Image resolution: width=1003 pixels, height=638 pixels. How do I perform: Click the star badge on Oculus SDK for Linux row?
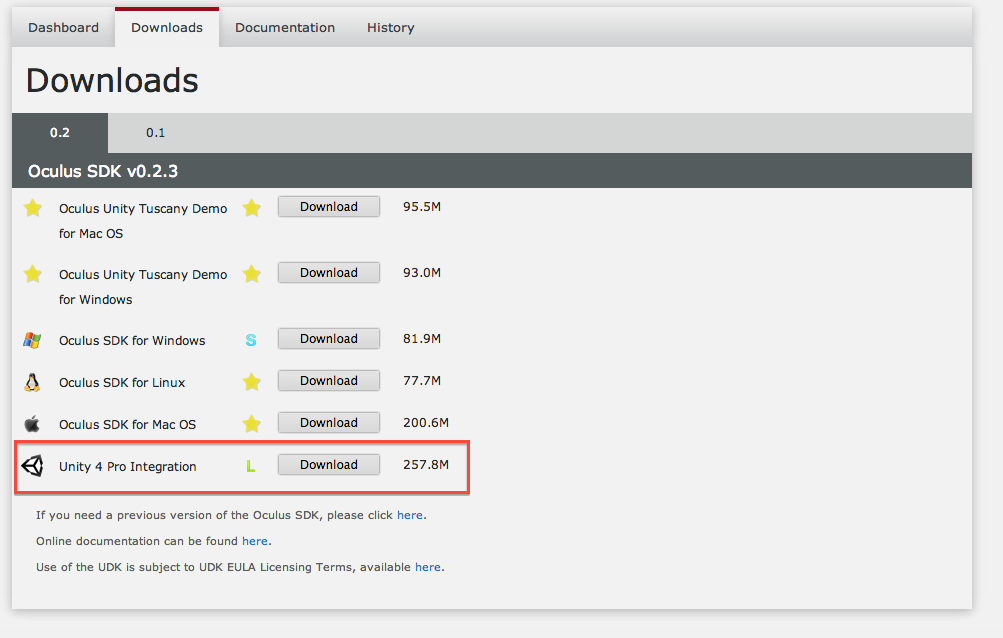[x=251, y=382]
